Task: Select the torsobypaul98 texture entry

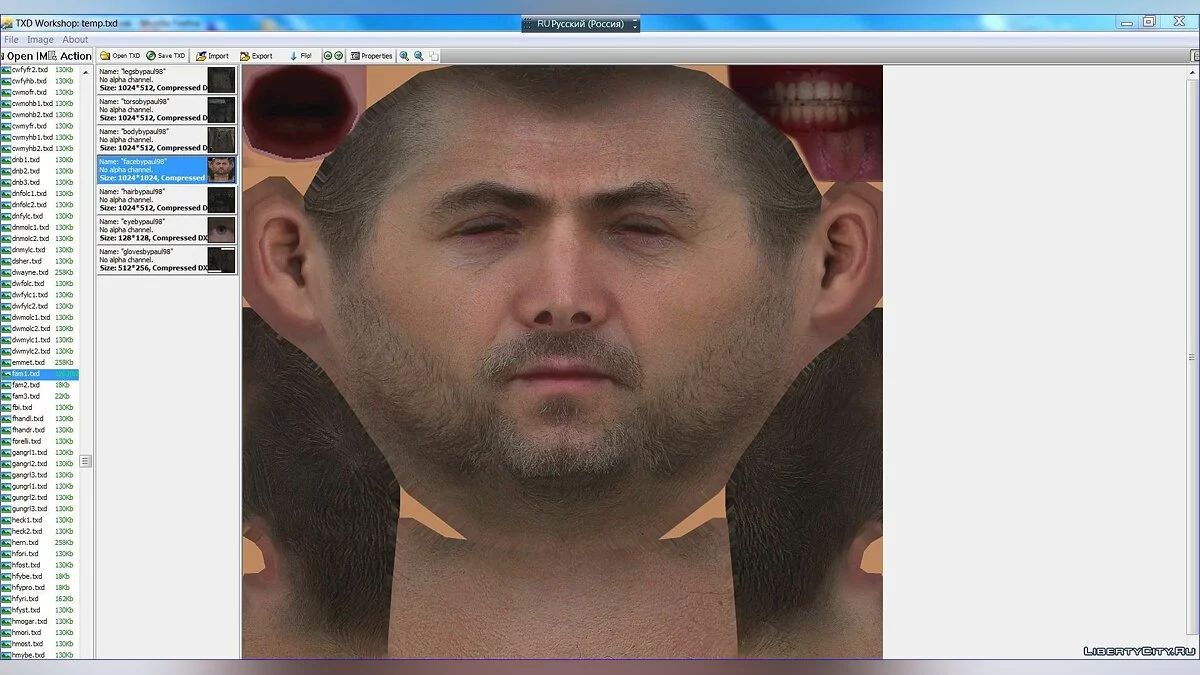Action: [x=167, y=110]
